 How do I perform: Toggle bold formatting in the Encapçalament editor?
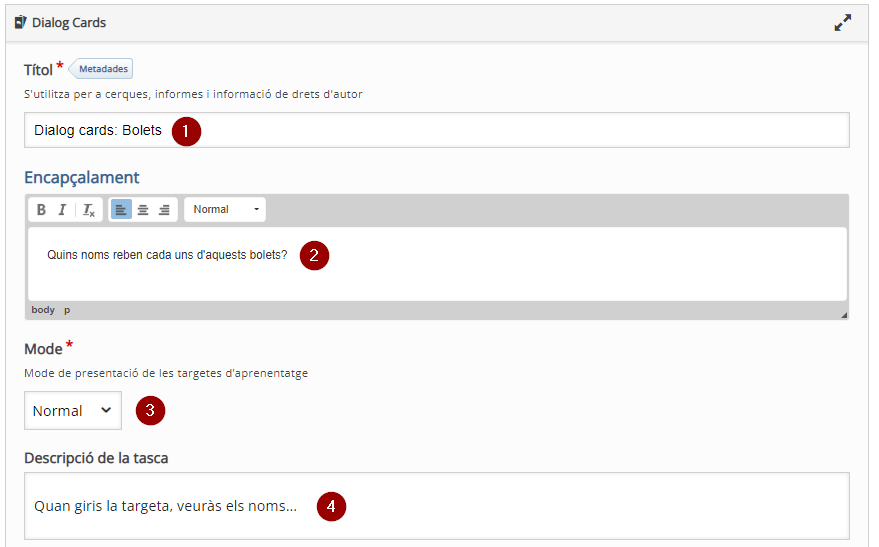tap(41, 210)
